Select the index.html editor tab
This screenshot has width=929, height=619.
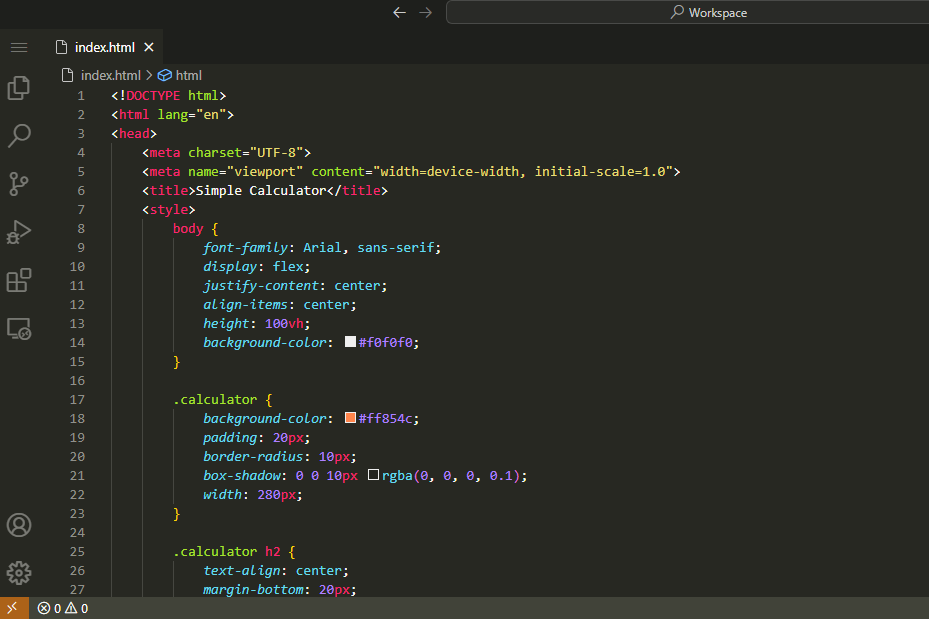click(x=104, y=47)
